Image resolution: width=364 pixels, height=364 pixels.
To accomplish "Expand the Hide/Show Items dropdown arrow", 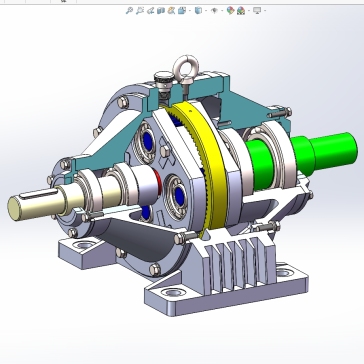I will tap(222, 11).
